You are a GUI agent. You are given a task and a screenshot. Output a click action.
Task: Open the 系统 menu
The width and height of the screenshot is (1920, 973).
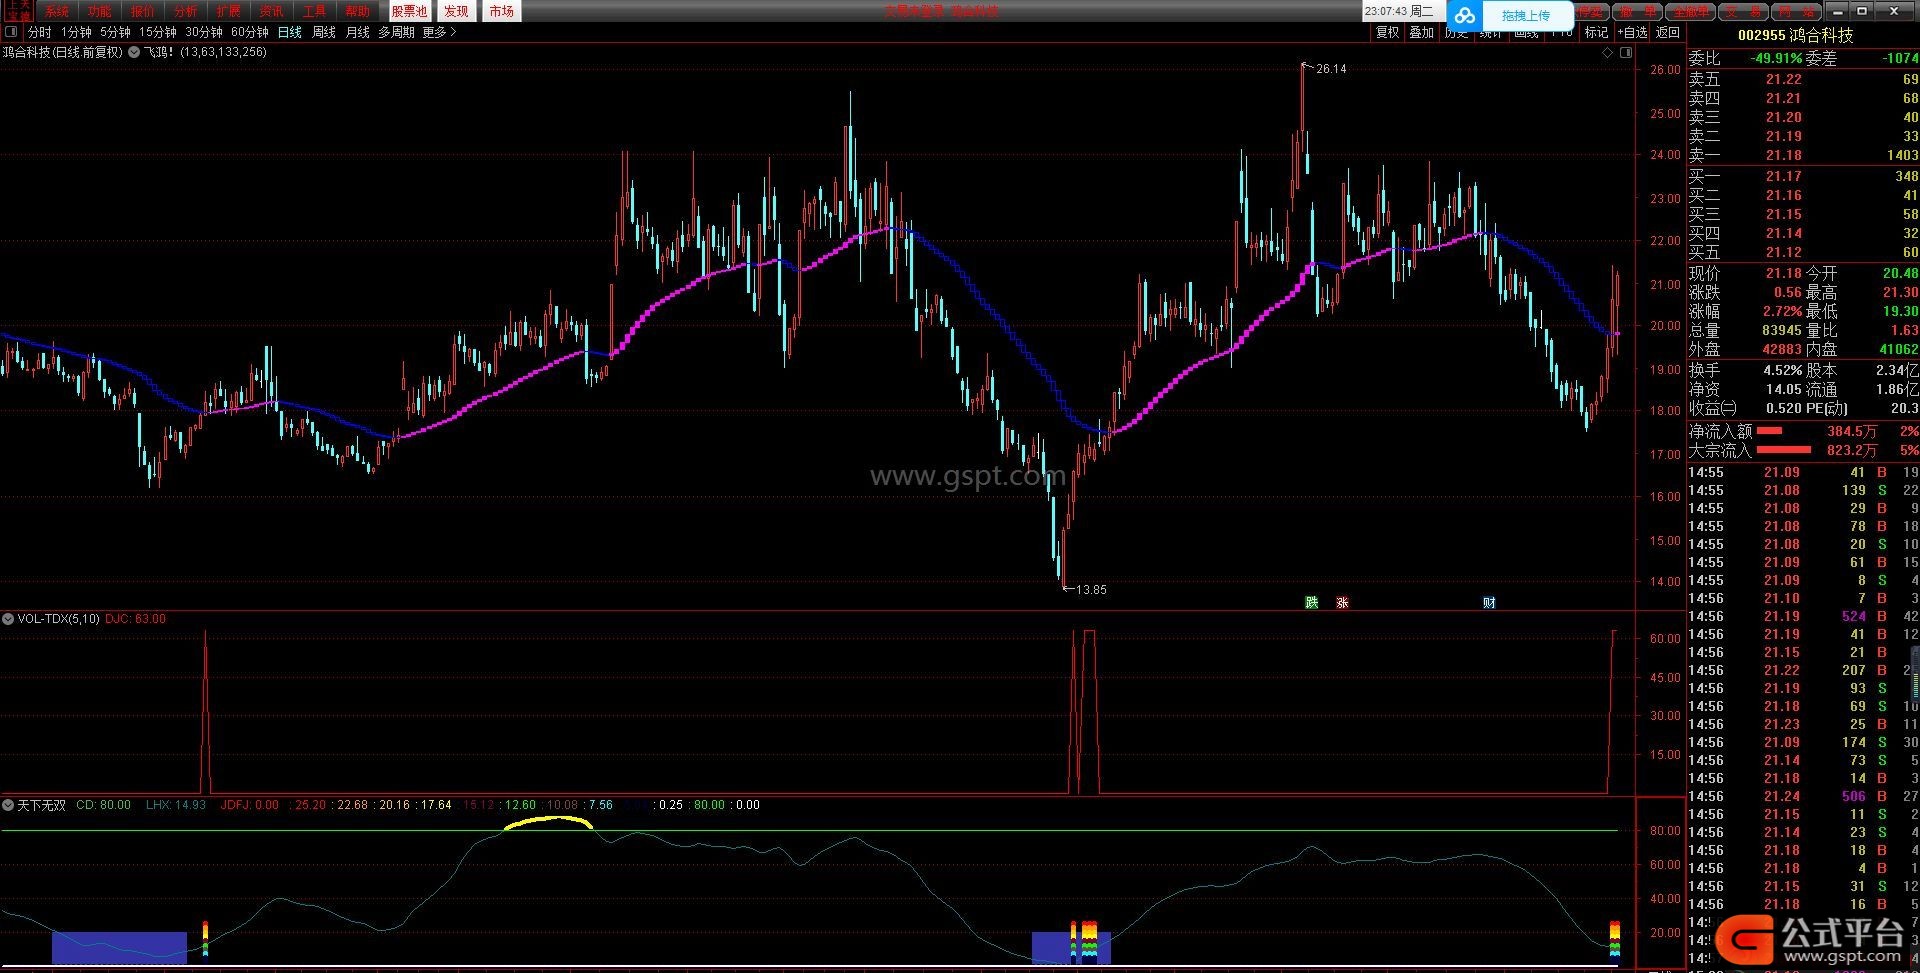tap(57, 11)
